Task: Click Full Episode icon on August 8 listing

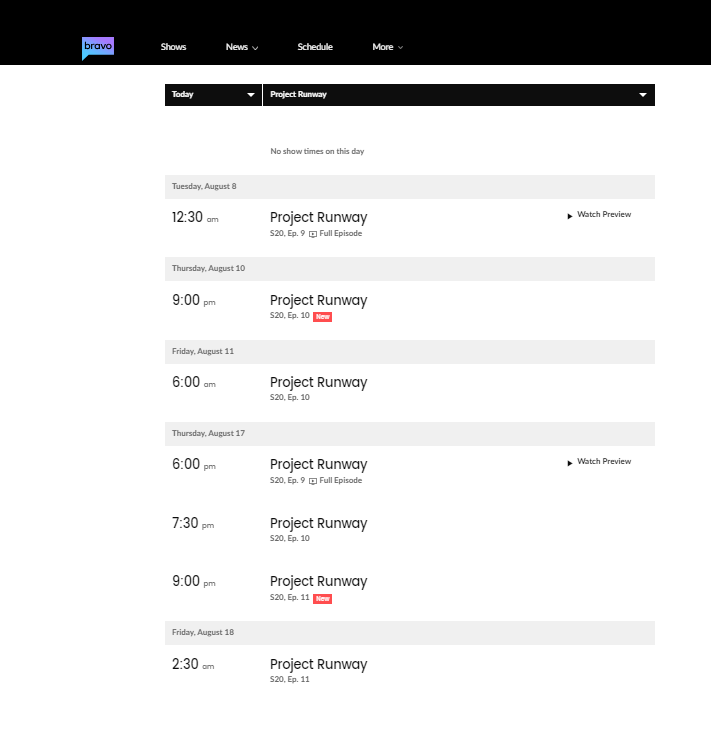Action: point(313,234)
